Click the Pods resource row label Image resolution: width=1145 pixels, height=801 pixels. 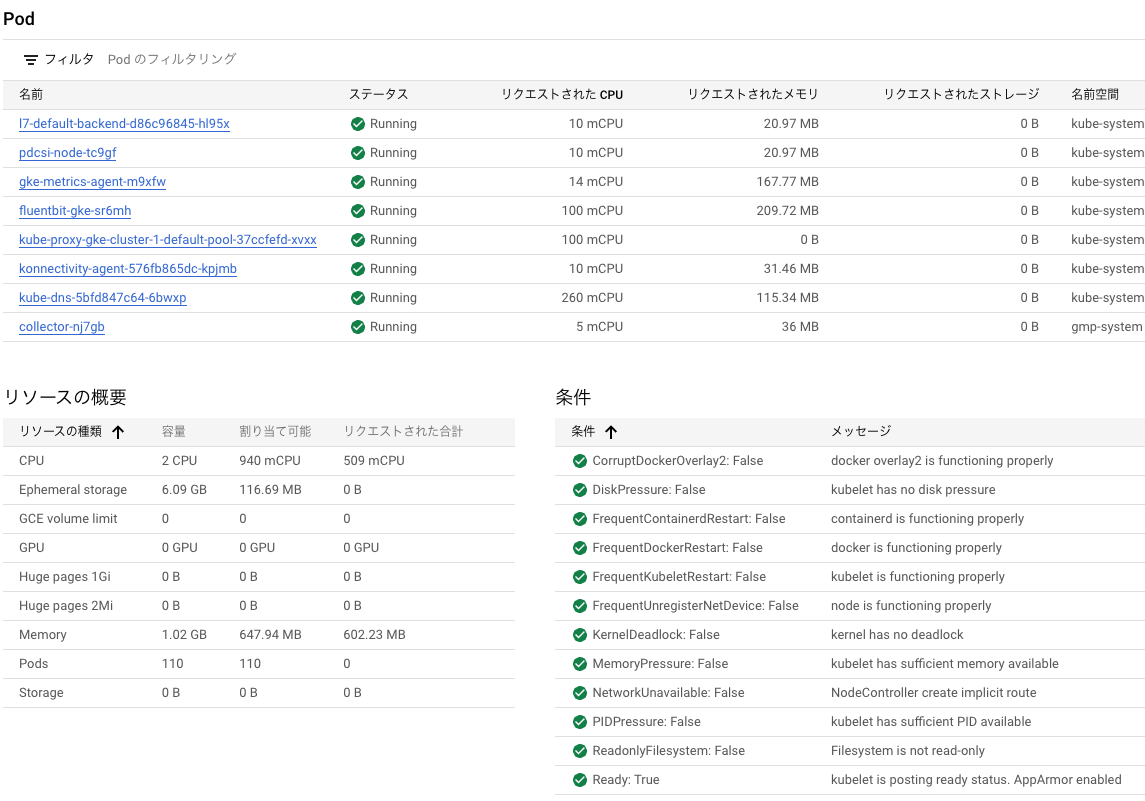pyautogui.click(x=34, y=664)
